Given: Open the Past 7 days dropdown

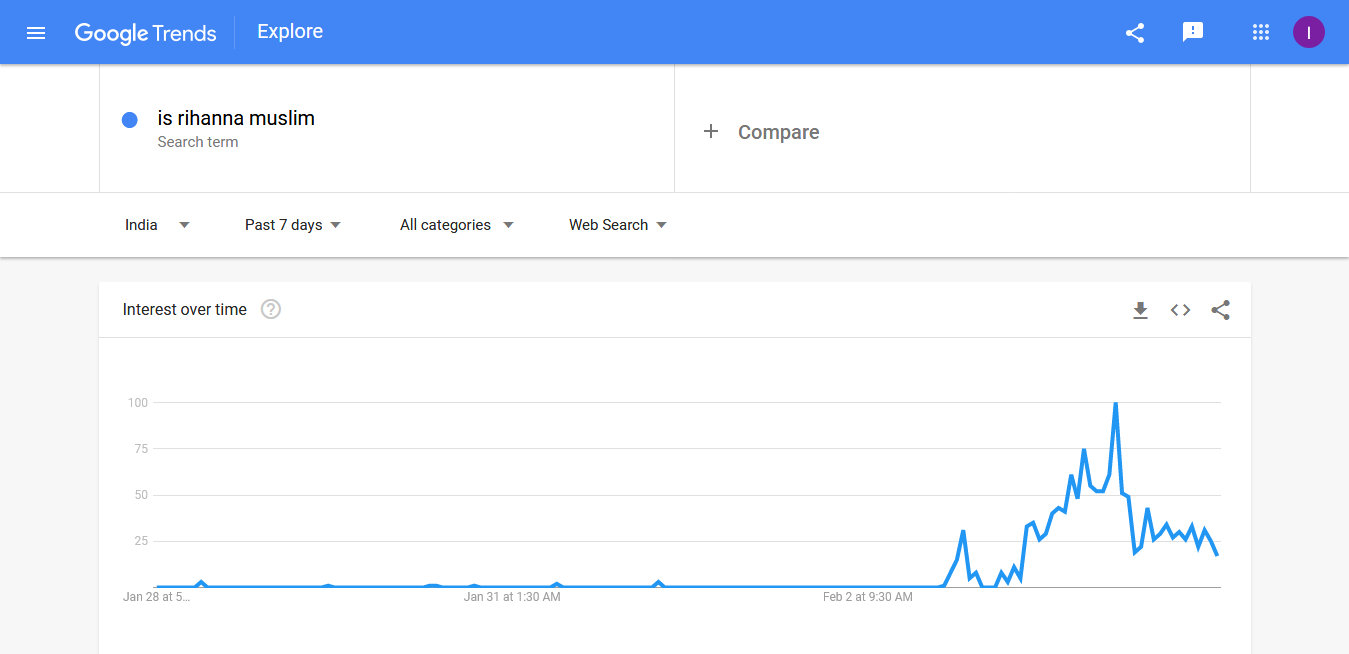Looking at the screenshot, I should (x=292, y=225).
